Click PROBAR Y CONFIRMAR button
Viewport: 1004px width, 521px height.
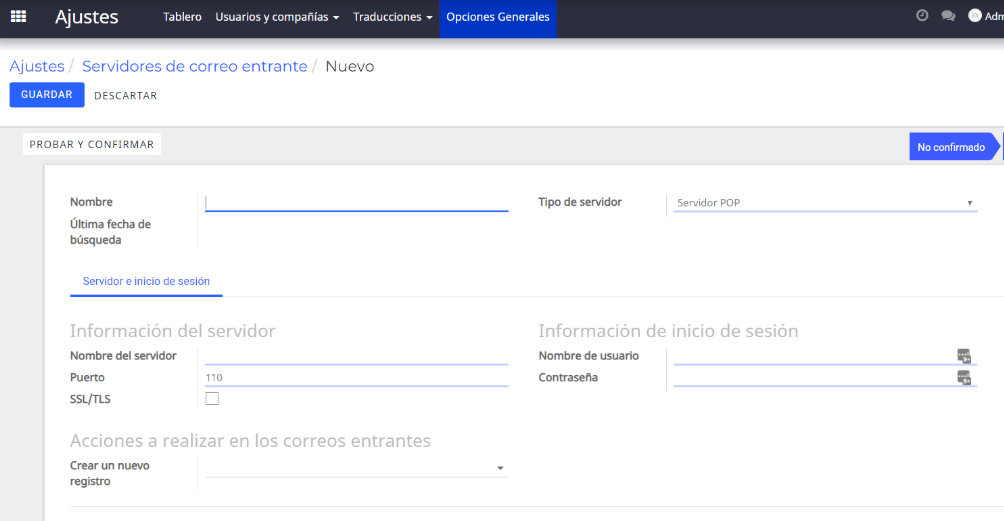[x=92, y=144]
